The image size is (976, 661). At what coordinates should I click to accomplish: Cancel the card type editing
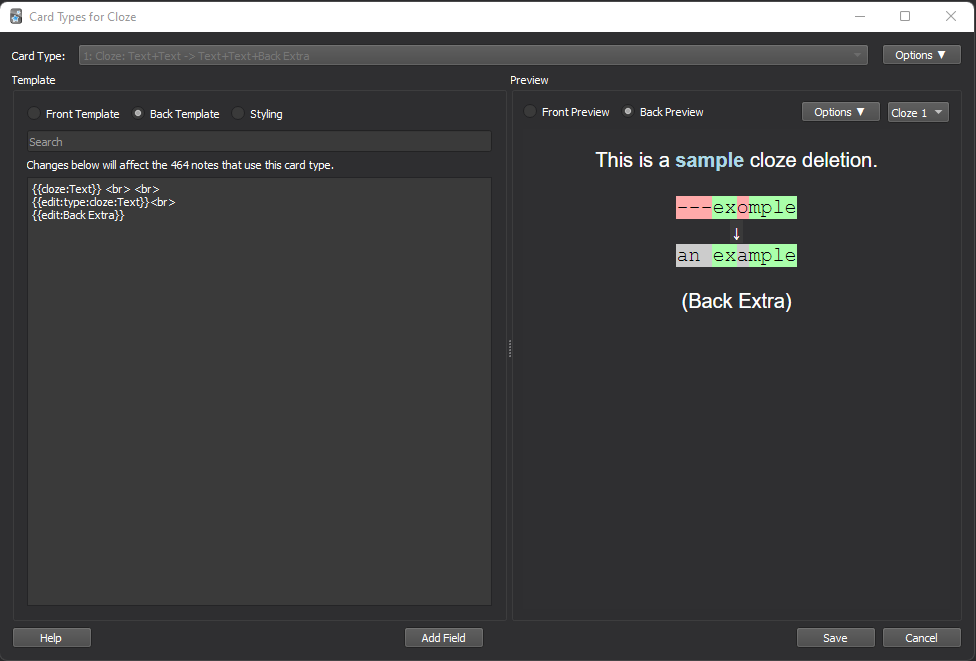coord(921,637)
